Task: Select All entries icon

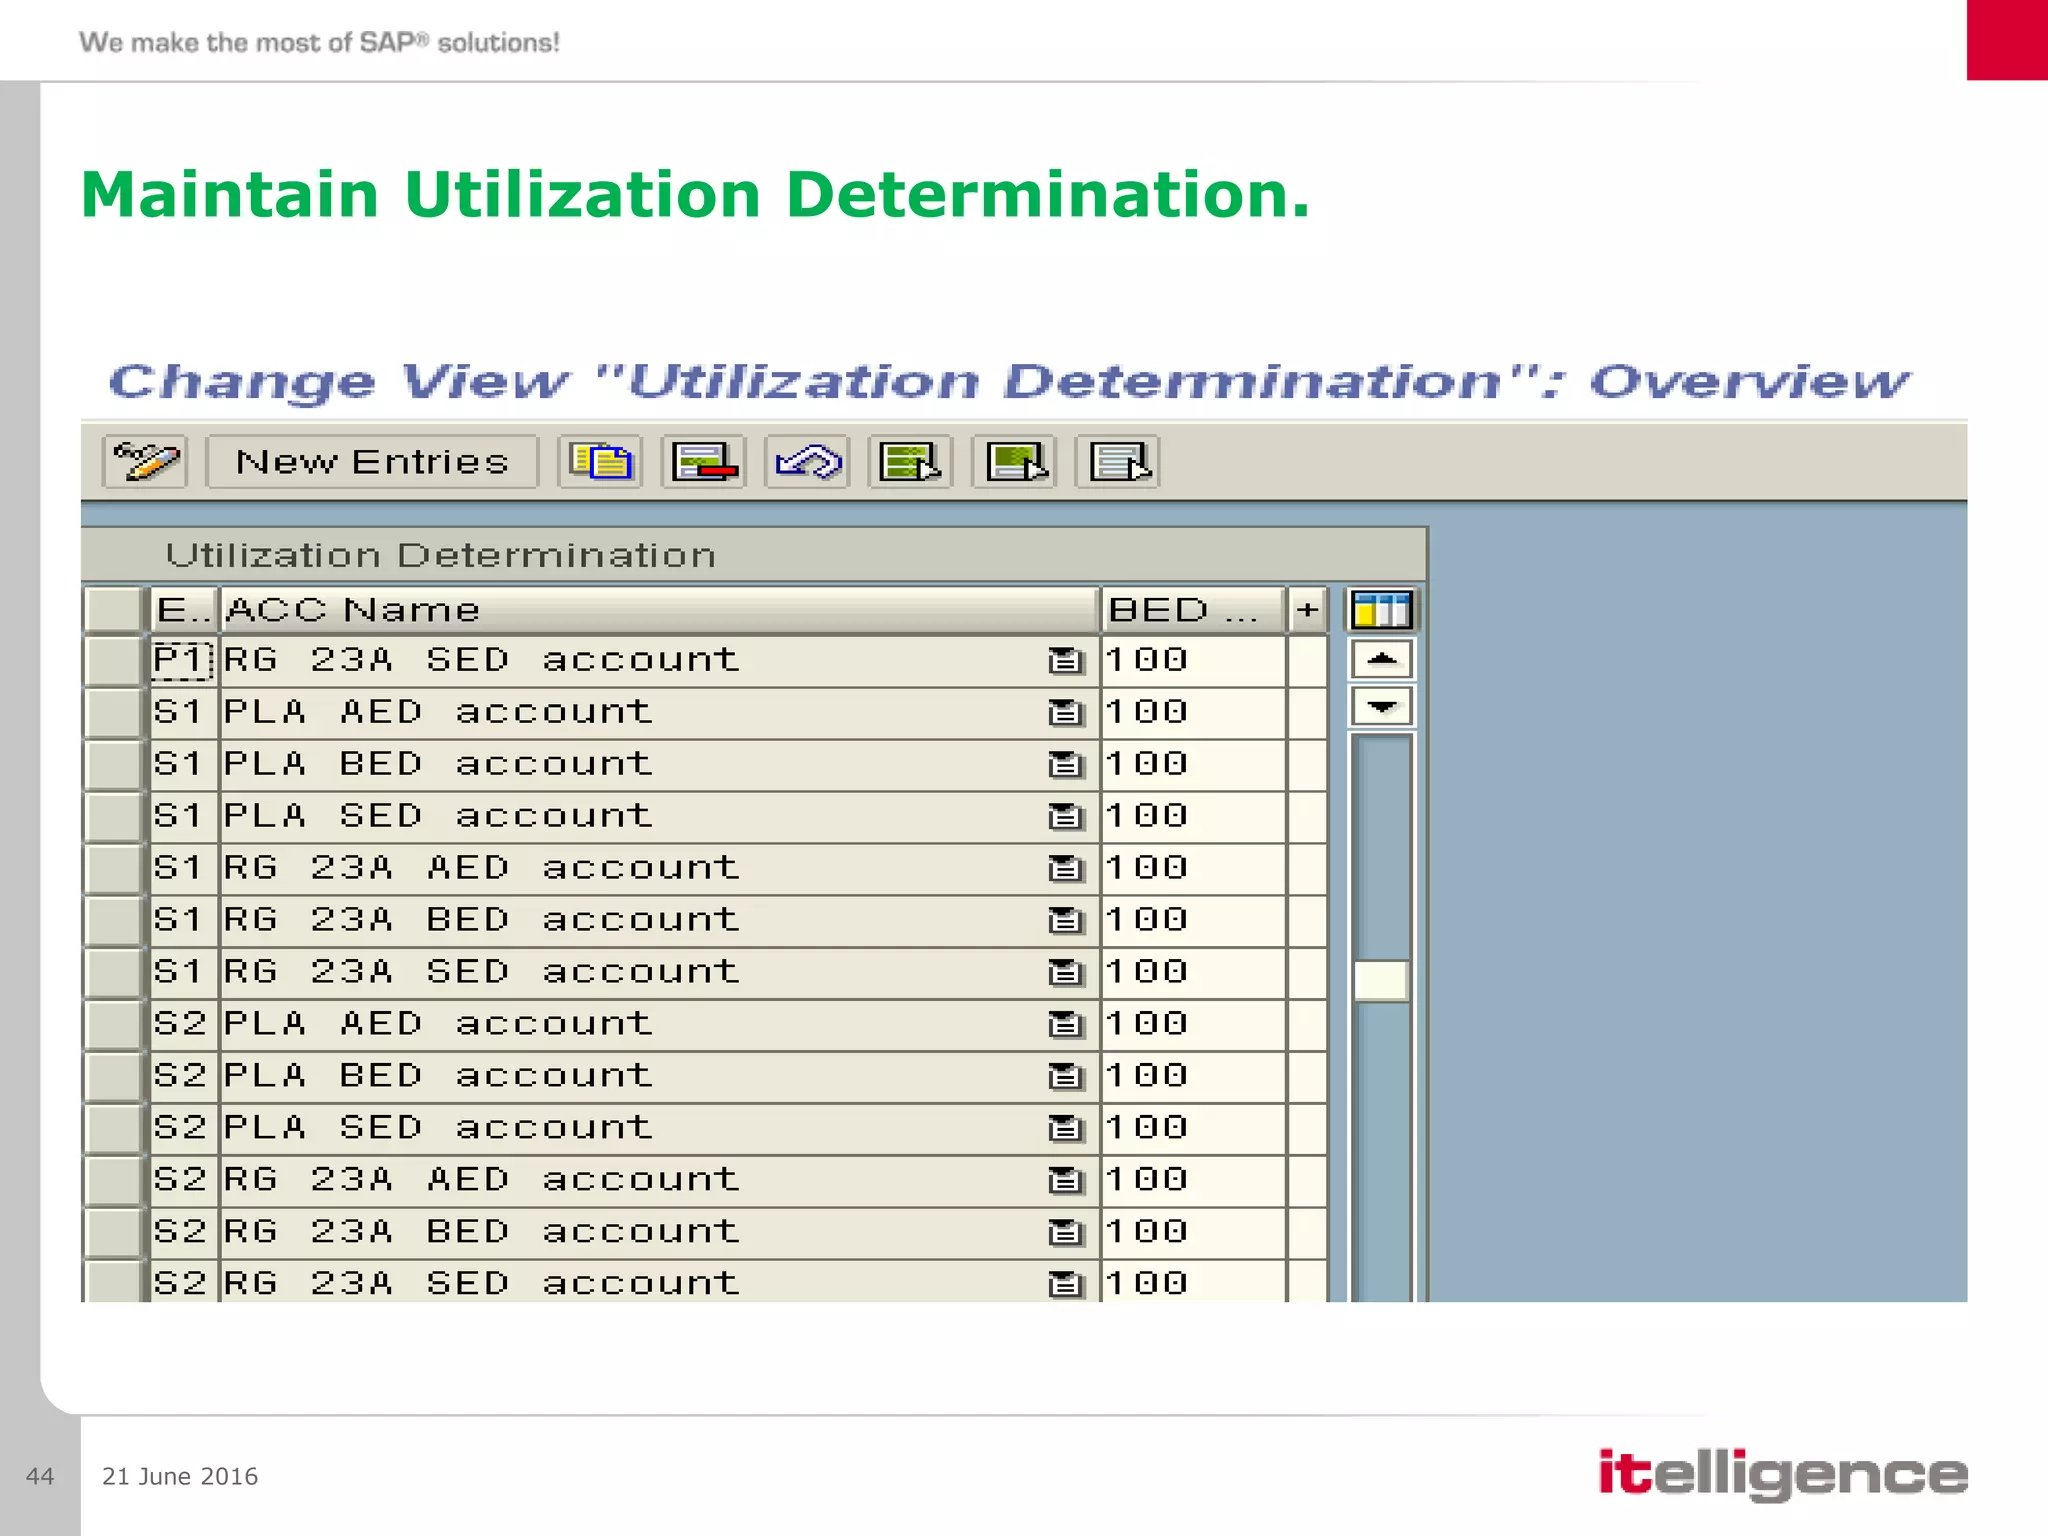Action: (x=911, y=462)
